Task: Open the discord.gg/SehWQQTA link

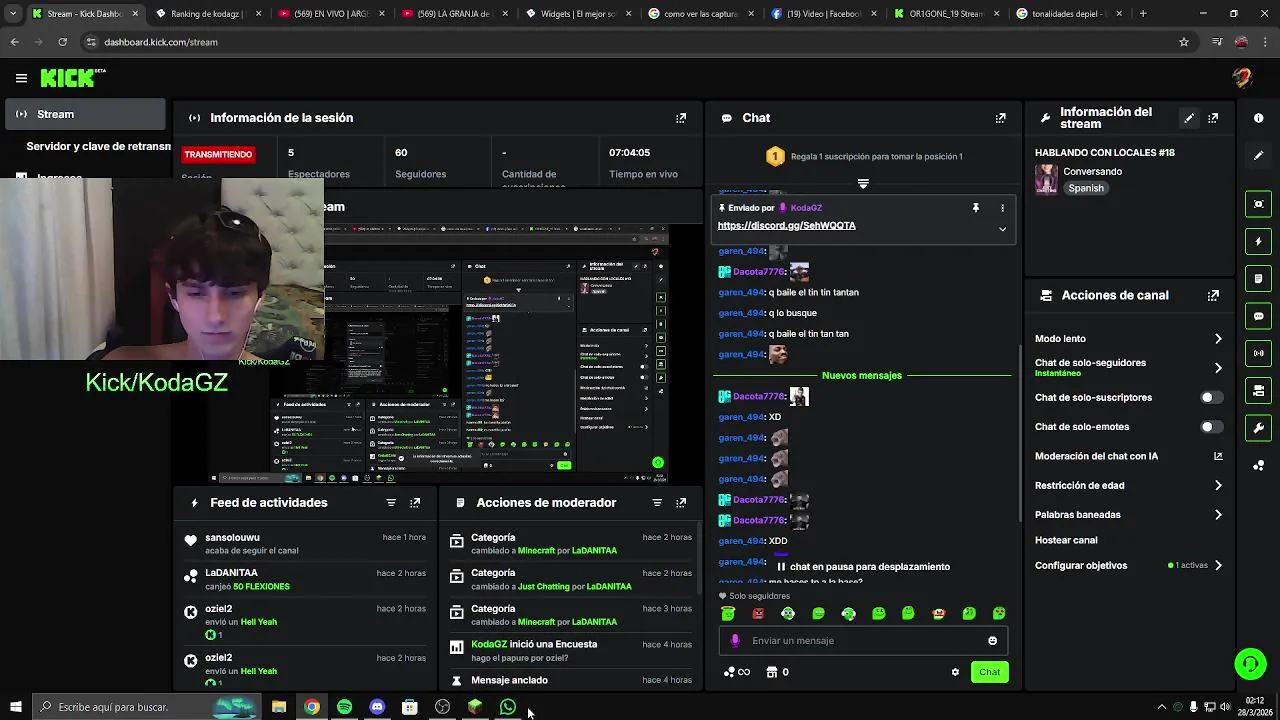Action: coord(786,226)
